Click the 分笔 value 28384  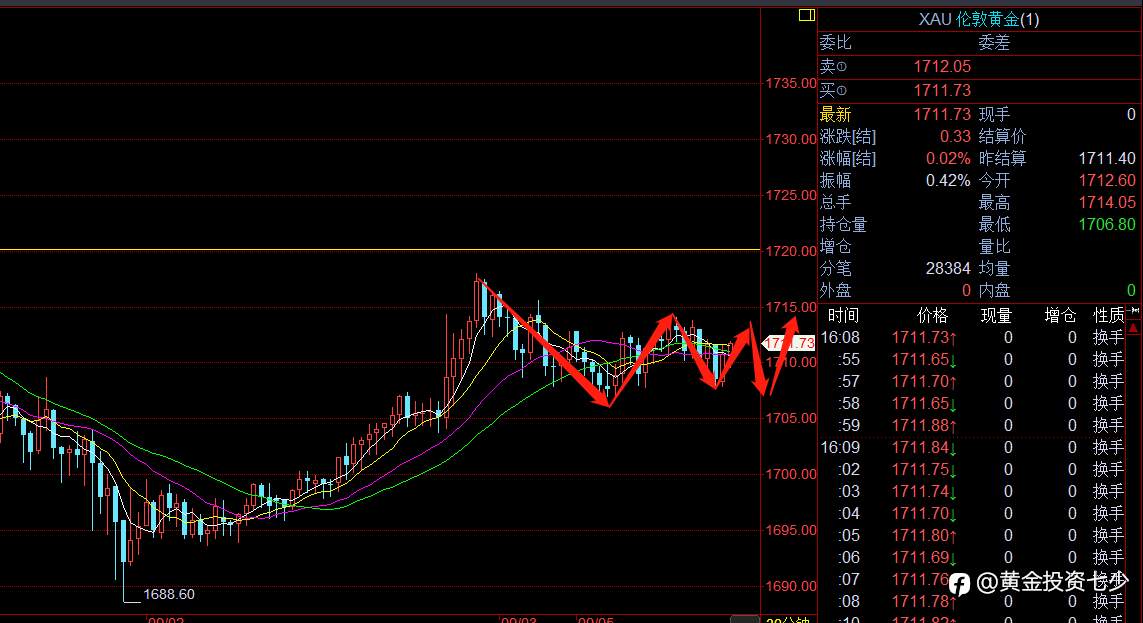tap(948, 268)
